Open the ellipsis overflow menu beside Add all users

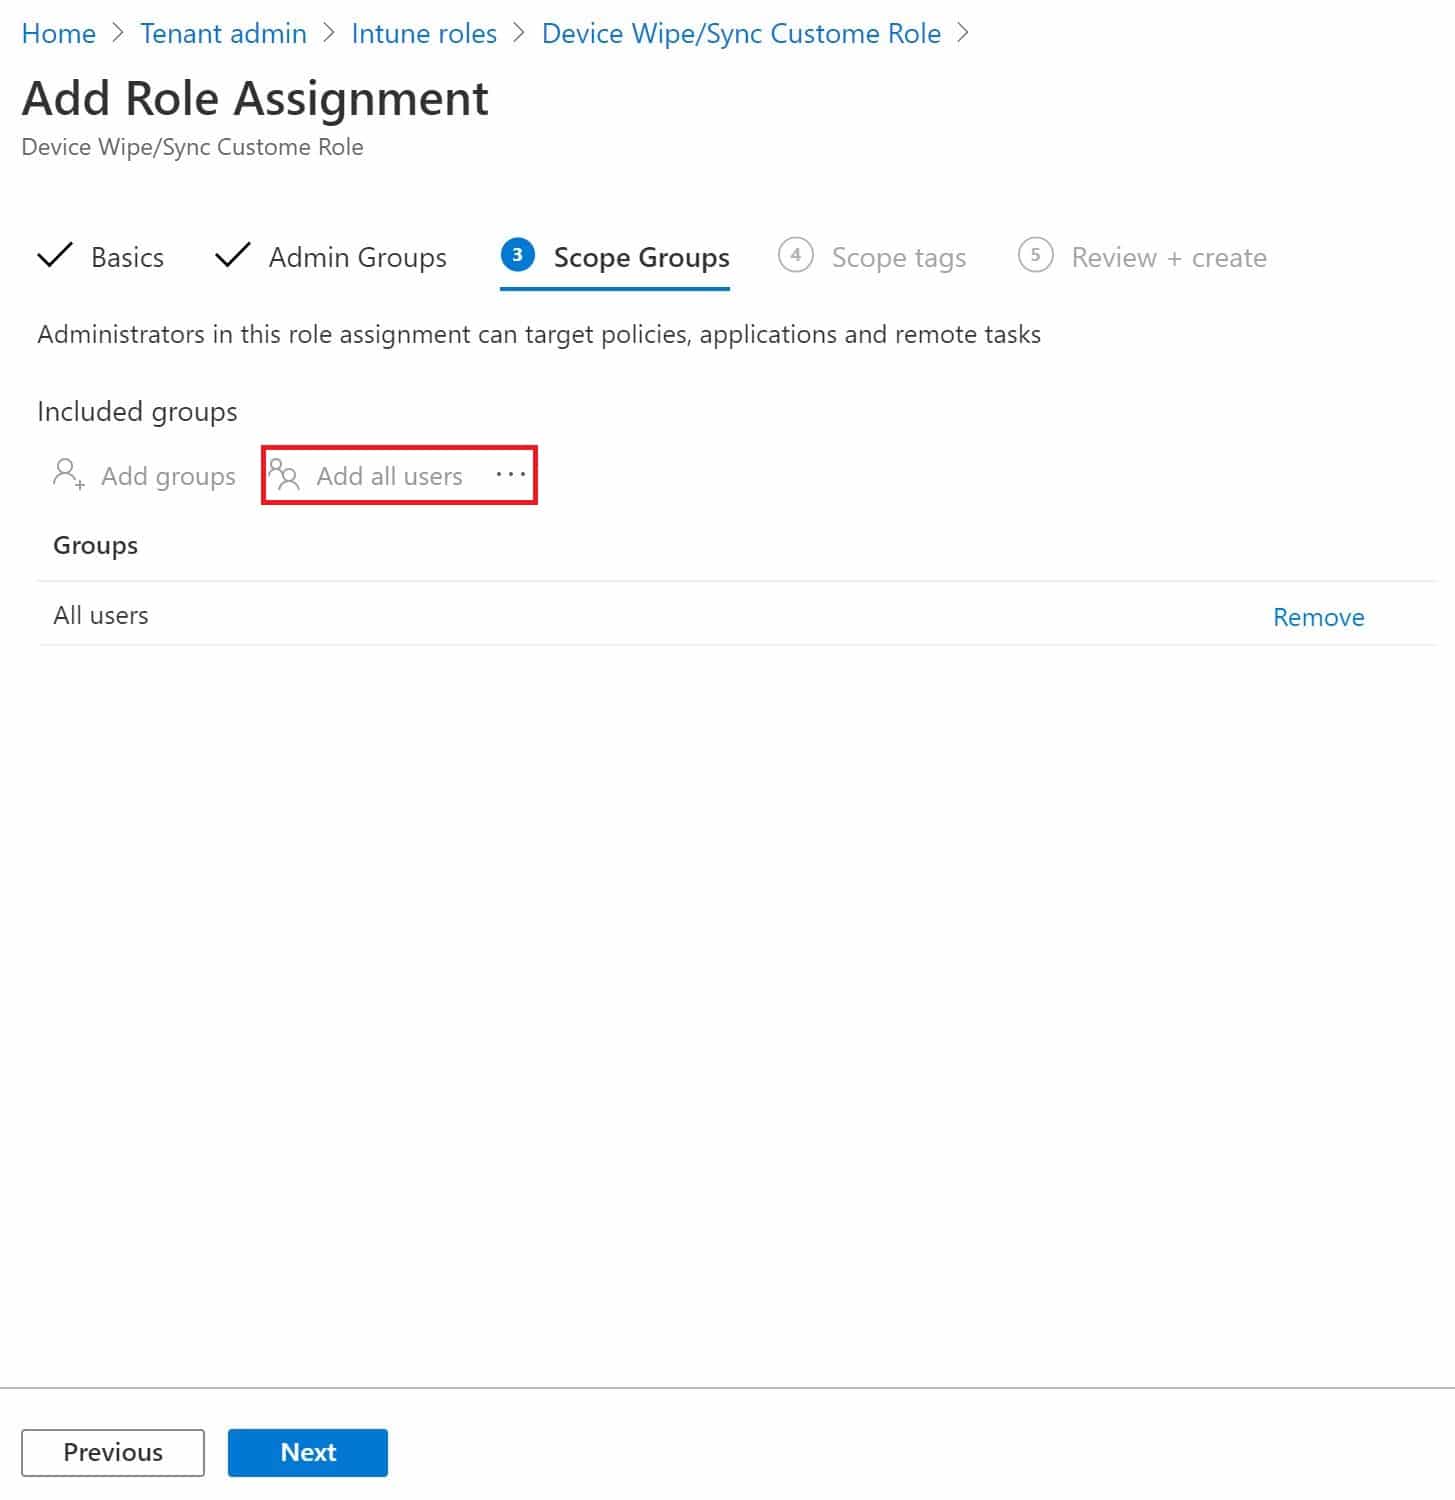click(511, 475)
